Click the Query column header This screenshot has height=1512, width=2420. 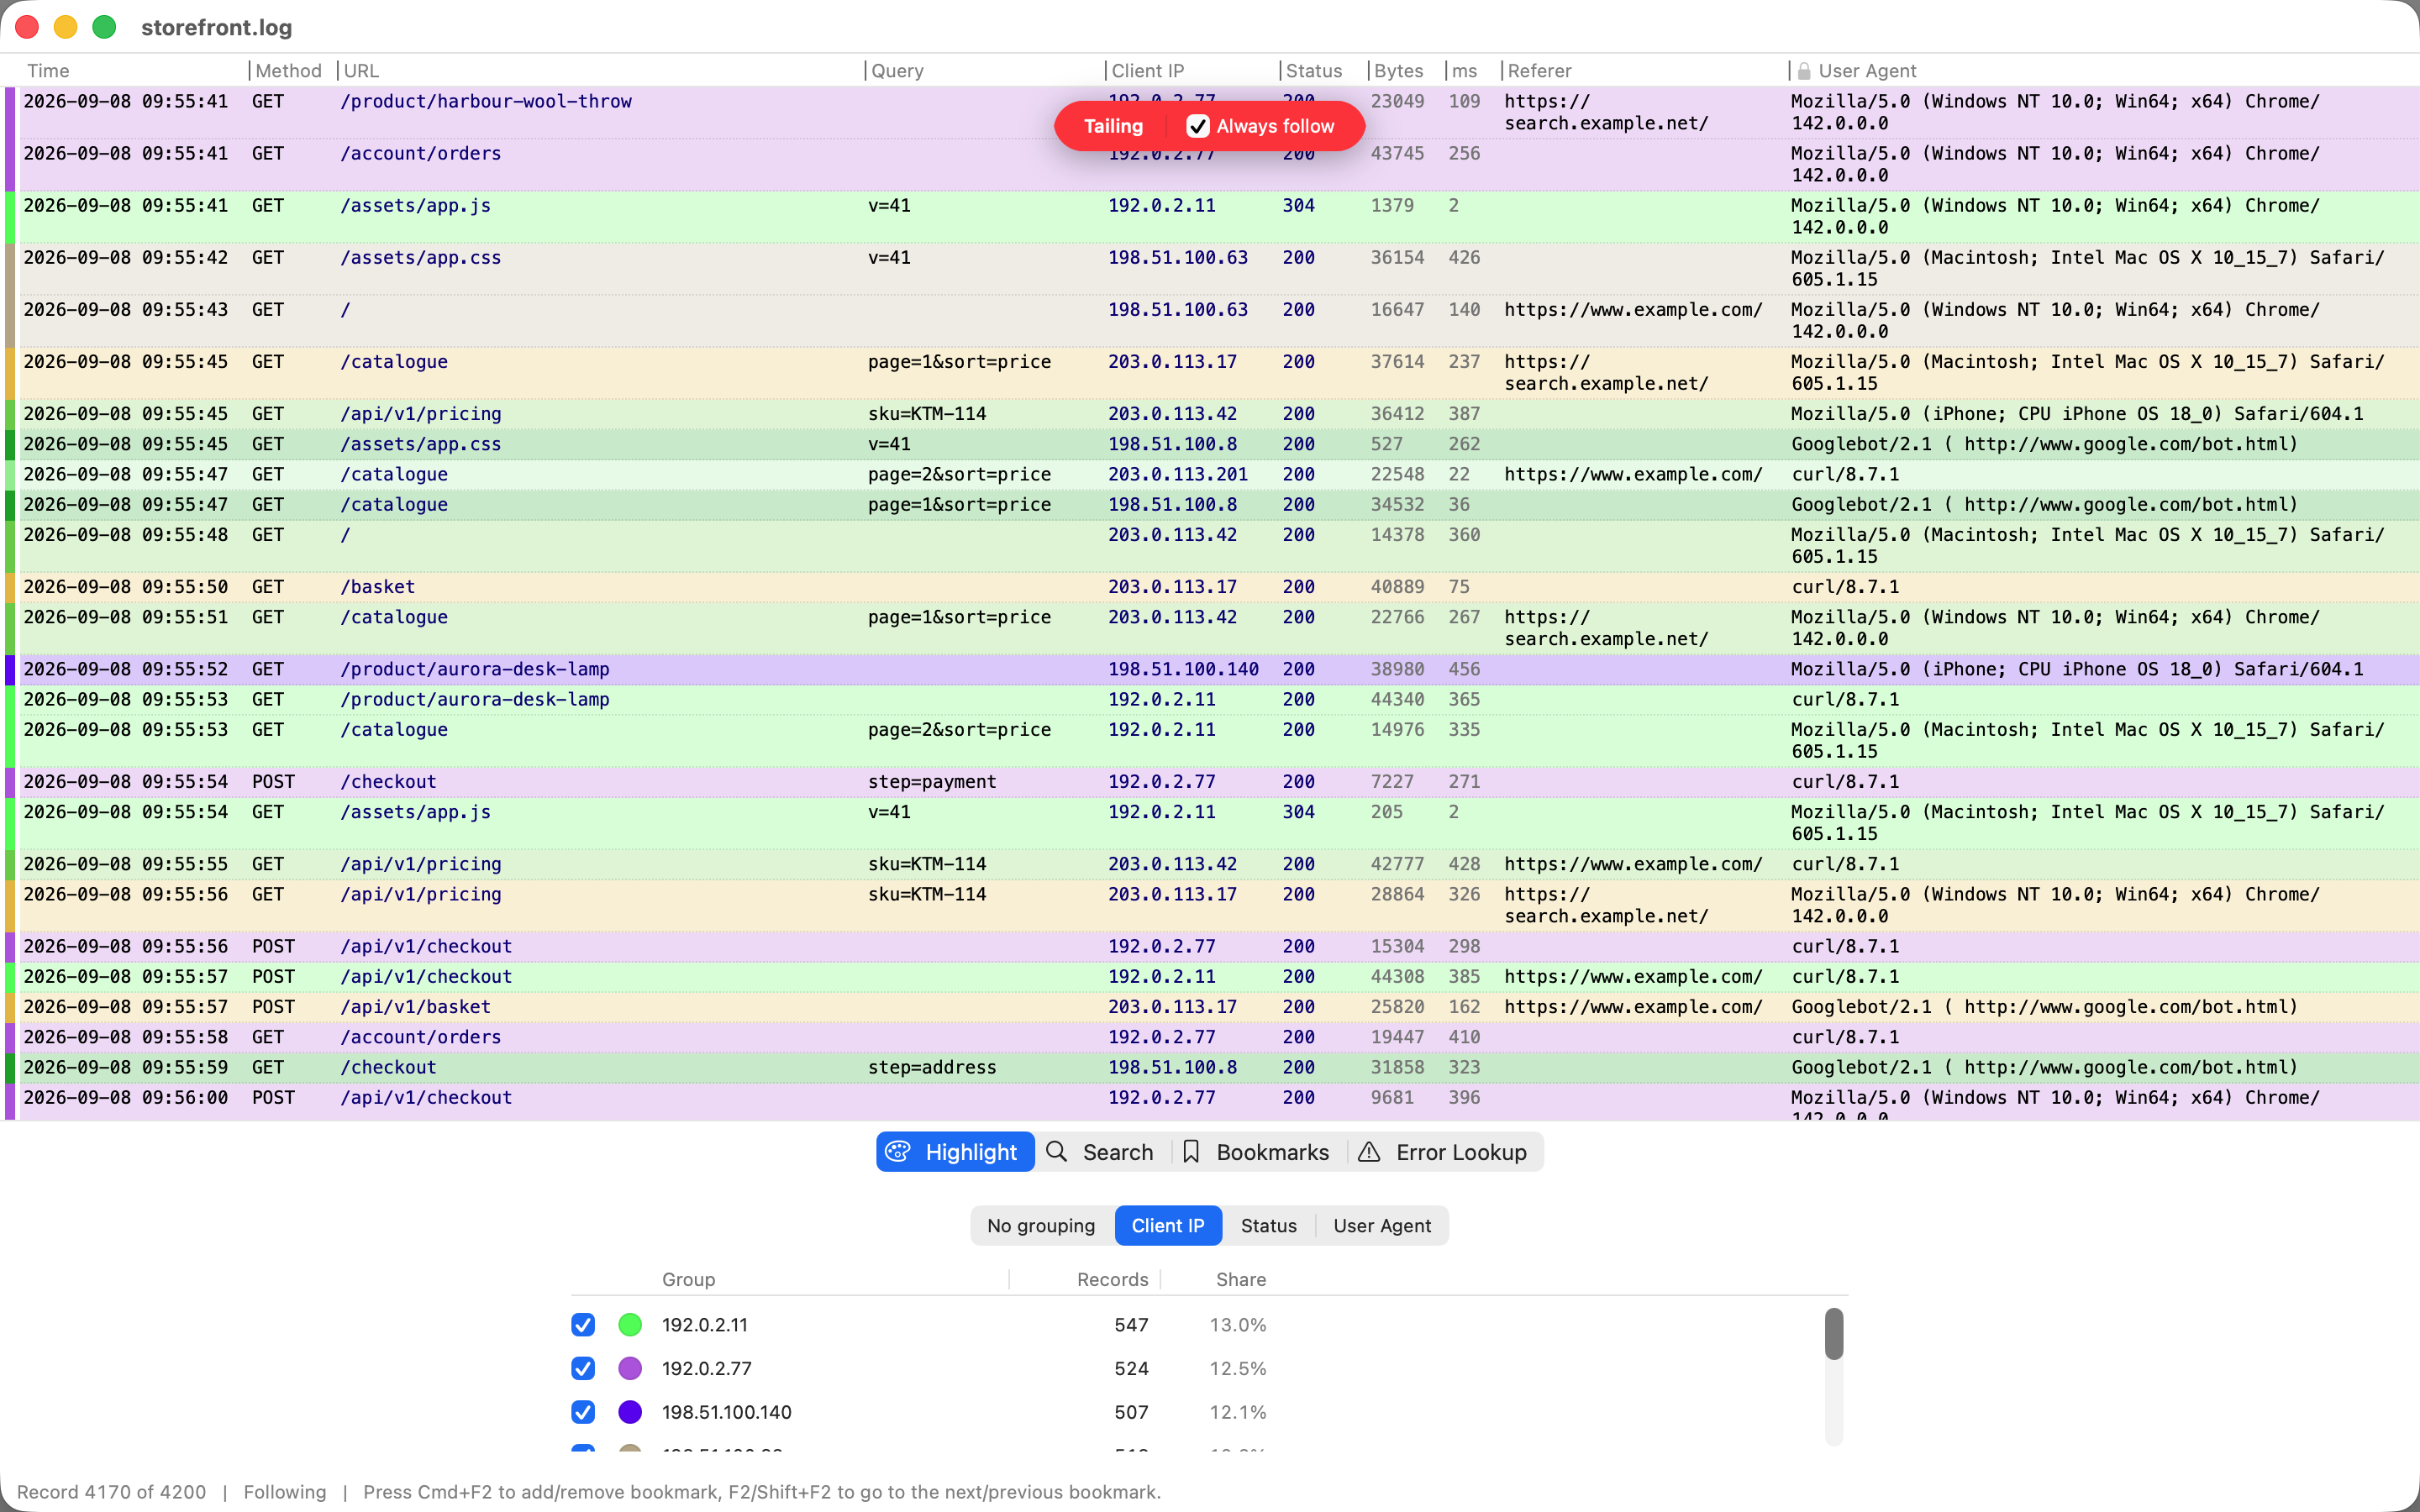[897, 71]
